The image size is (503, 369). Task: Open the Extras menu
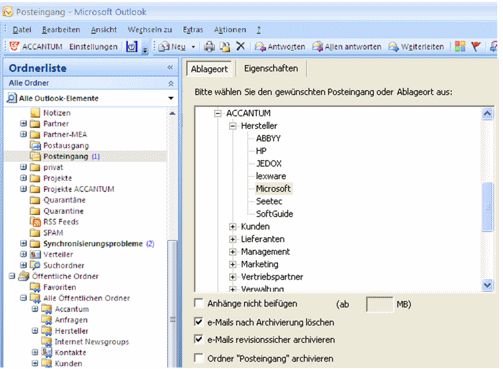(x=193, y=30)
